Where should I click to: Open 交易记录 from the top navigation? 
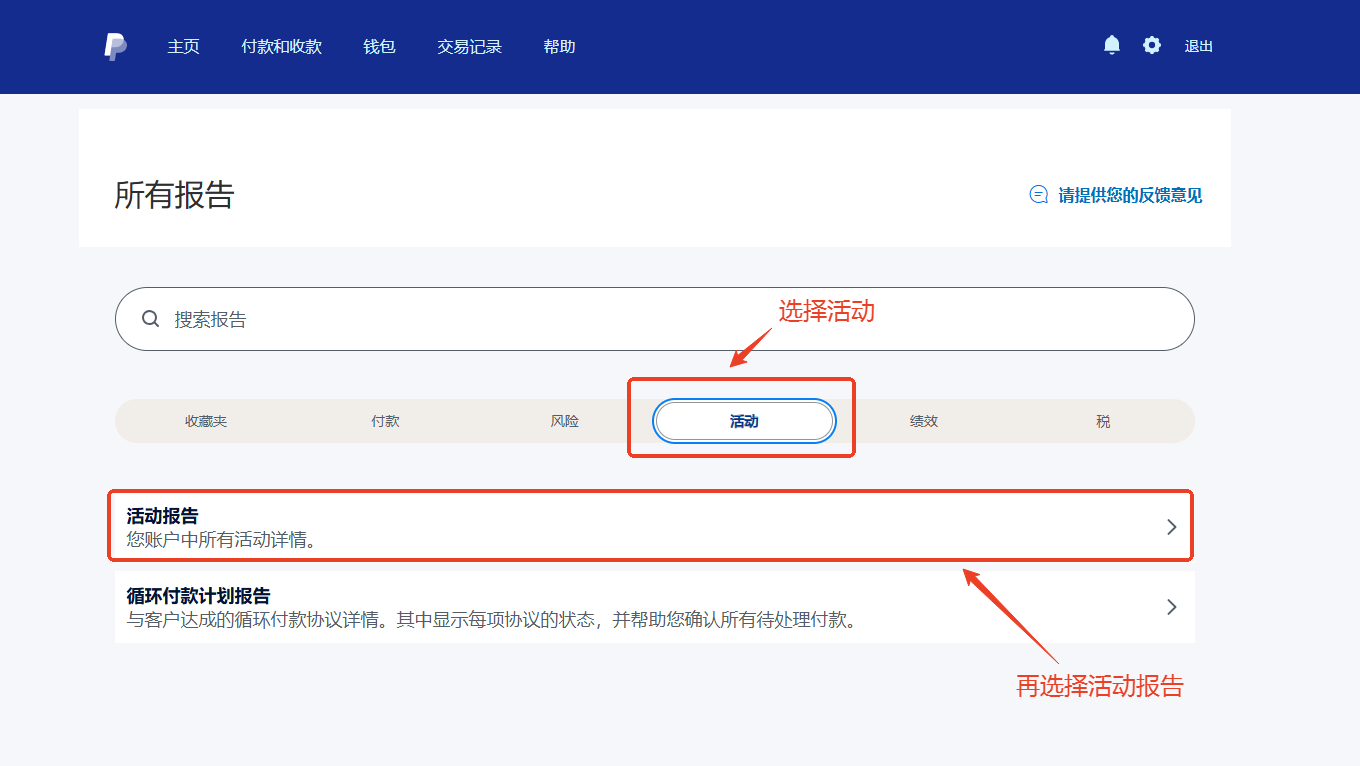pos(469,47)
